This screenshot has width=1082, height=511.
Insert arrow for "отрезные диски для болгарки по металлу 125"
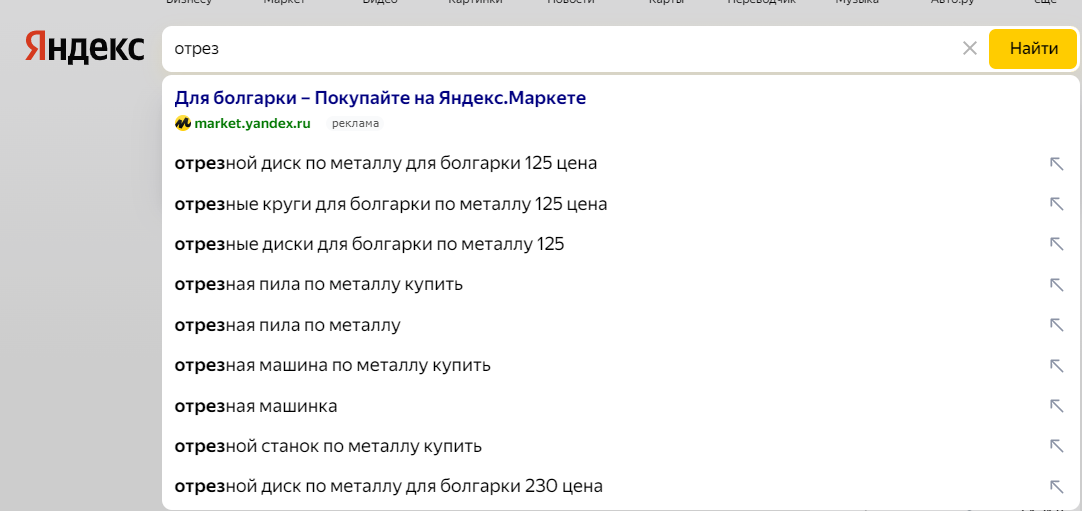click(1056, 243)
